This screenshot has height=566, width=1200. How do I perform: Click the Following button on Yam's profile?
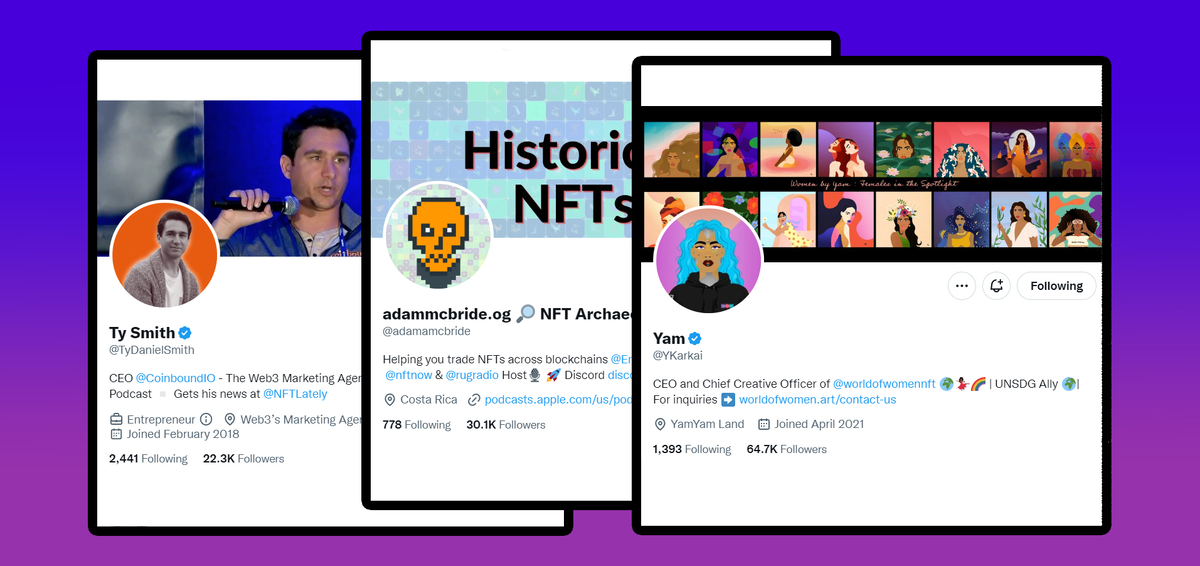1056,286
